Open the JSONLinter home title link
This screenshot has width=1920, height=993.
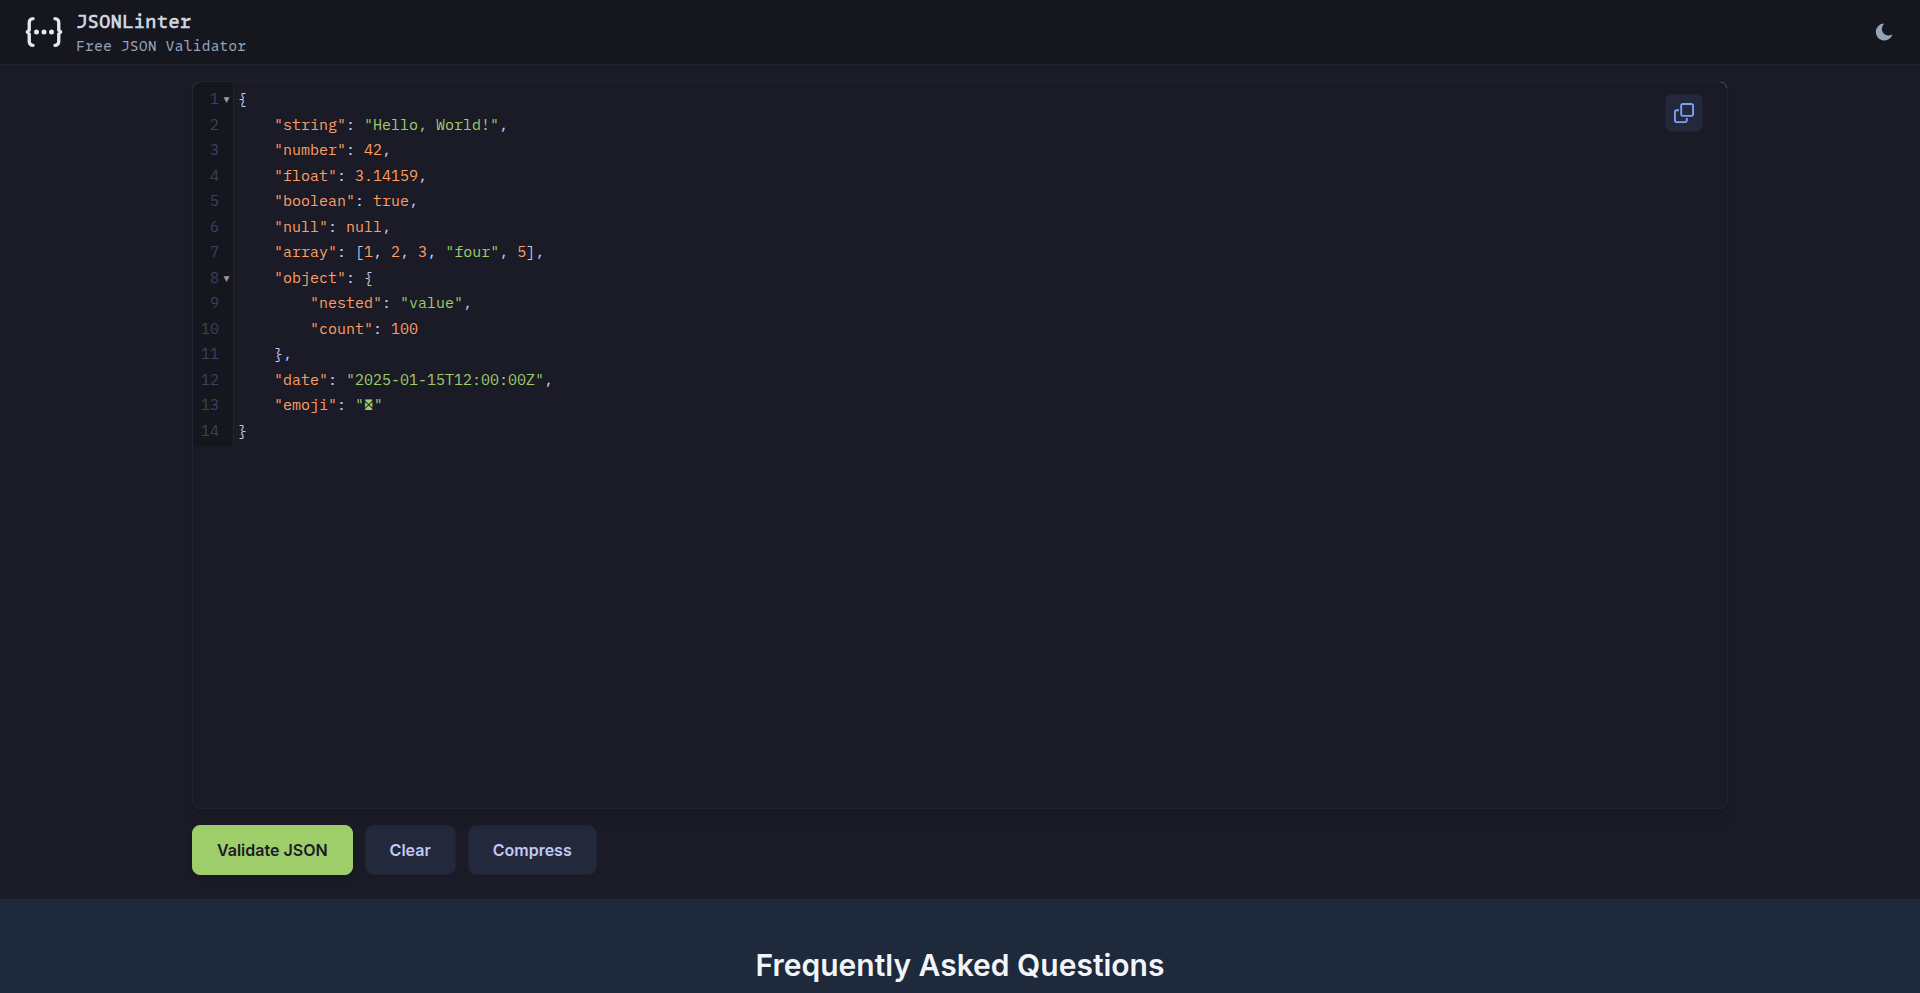(x=134, y=22)
